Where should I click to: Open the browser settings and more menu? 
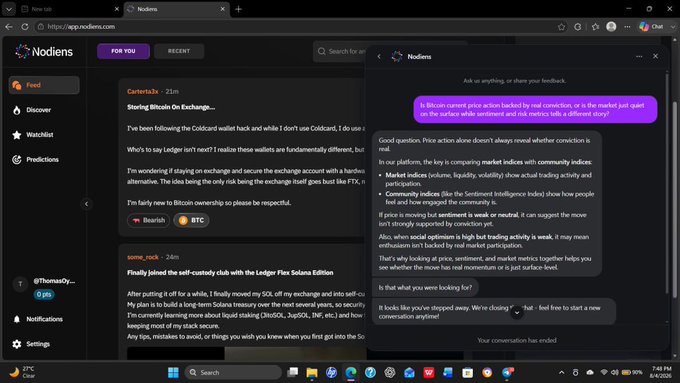(627, 26)
